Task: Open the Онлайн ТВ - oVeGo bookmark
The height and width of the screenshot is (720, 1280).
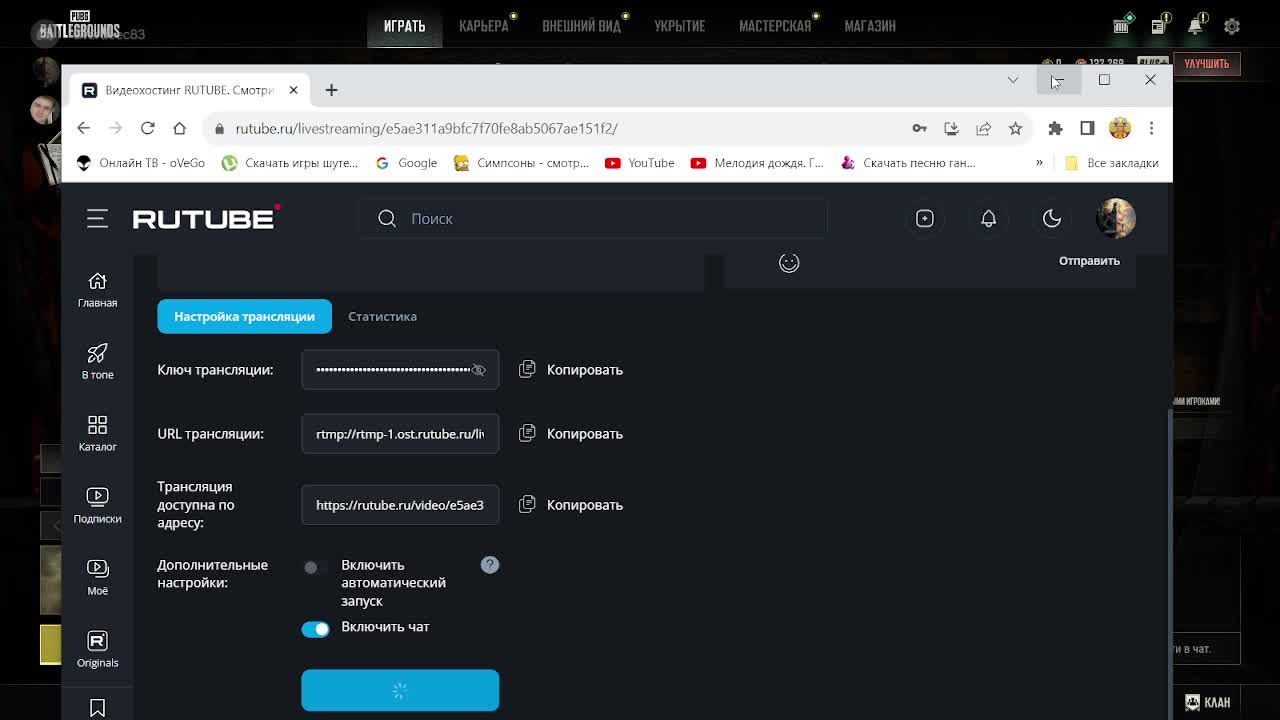Action: tap(140, 163)
